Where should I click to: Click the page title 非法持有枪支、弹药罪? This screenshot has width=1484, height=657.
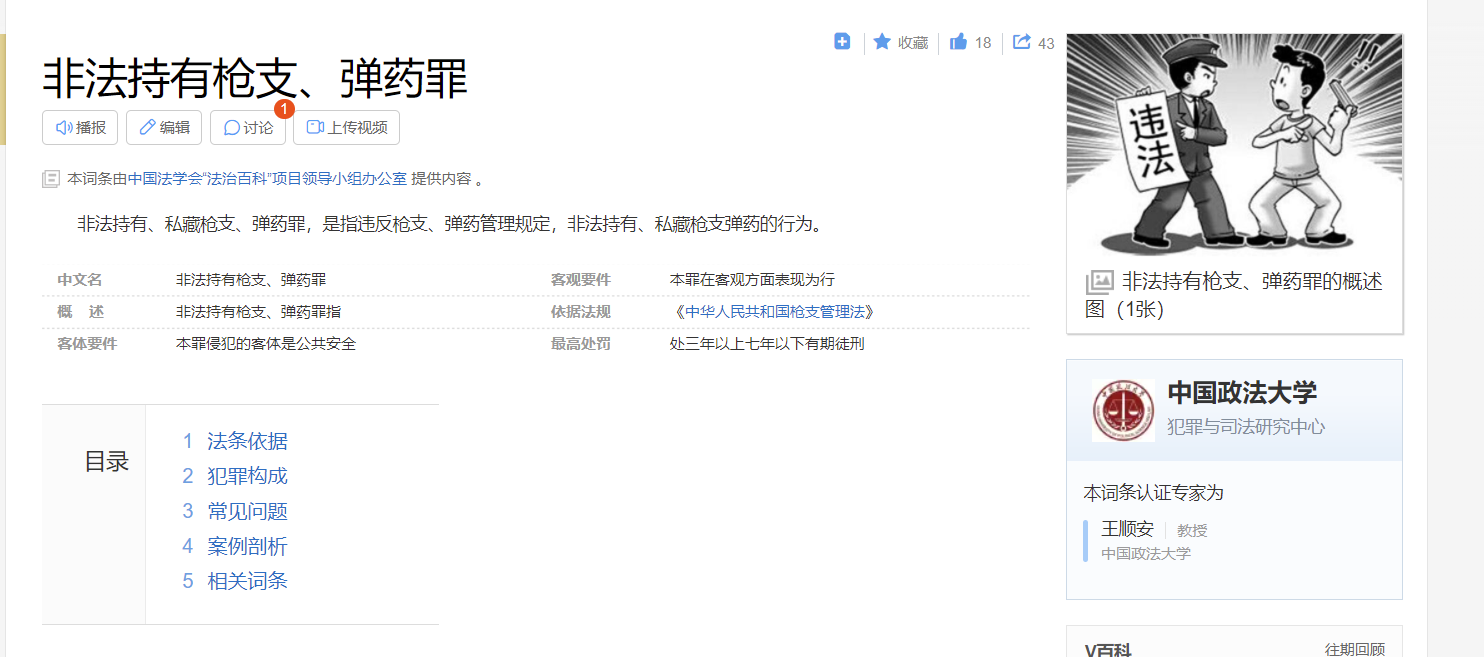(255, 78)
